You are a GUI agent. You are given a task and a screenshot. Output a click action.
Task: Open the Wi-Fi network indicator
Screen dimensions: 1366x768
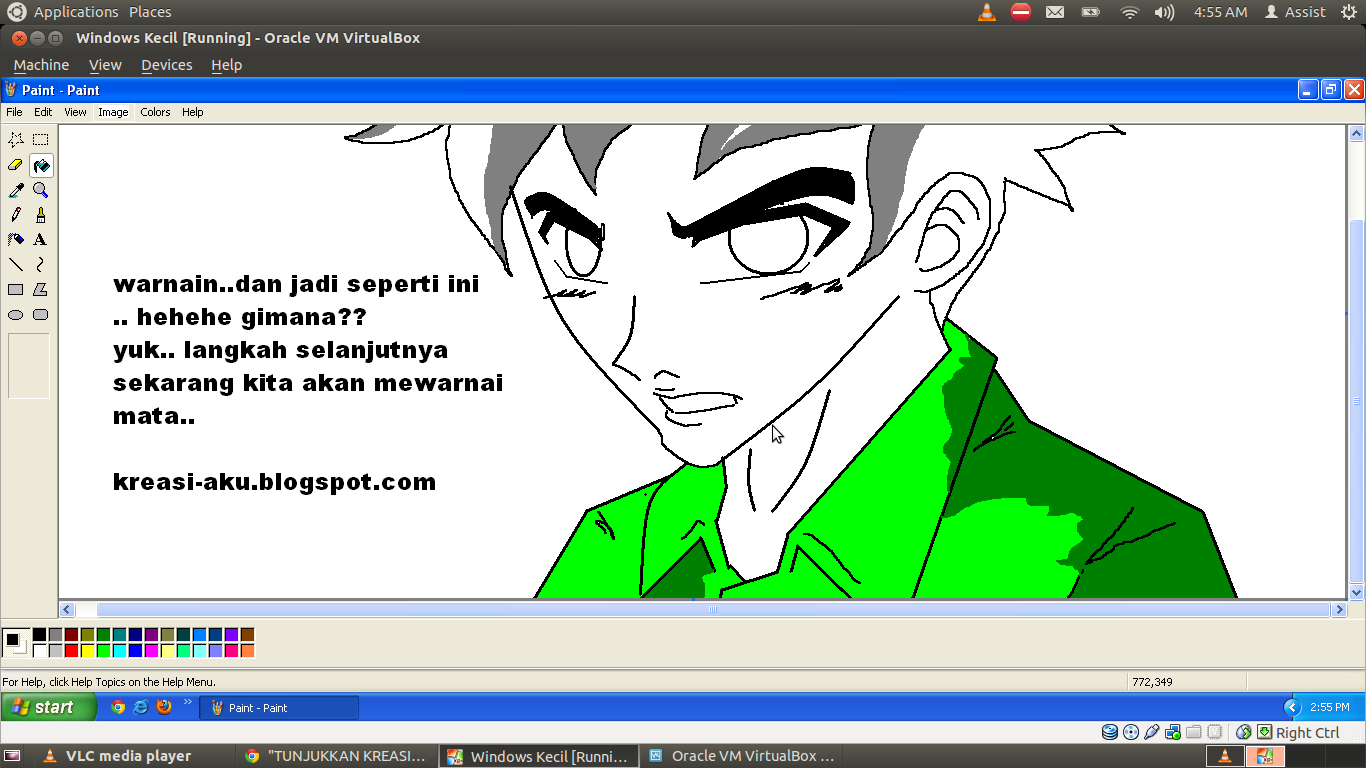(1130, 12)
